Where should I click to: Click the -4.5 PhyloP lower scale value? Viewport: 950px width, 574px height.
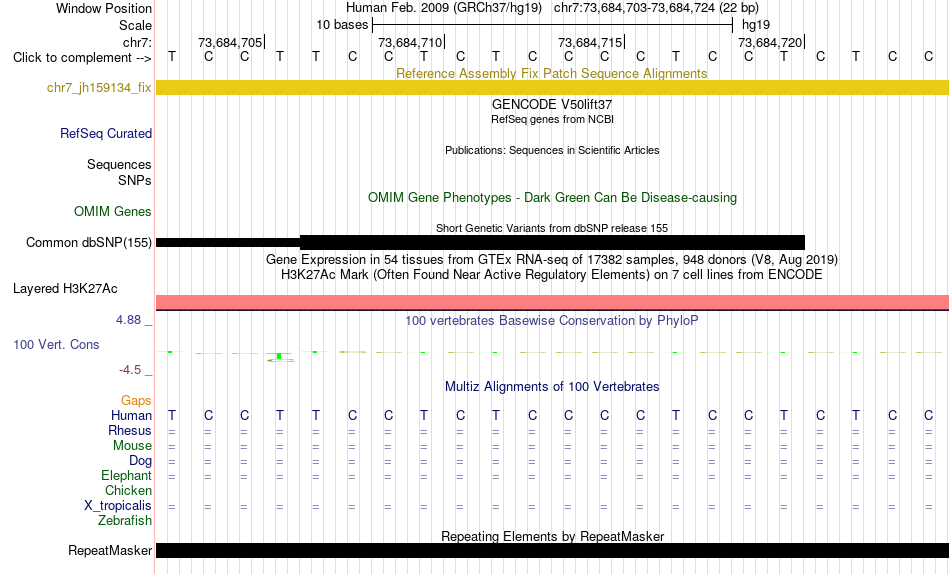(x=130, y=370)
